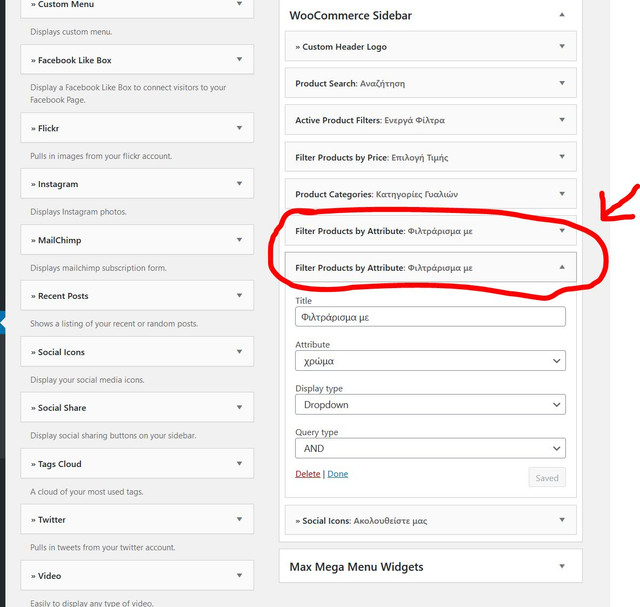Select the MailChimp widget title
The height and width of the screenshot is (607, 640).
pyautogui.click(x=60, y=240)
